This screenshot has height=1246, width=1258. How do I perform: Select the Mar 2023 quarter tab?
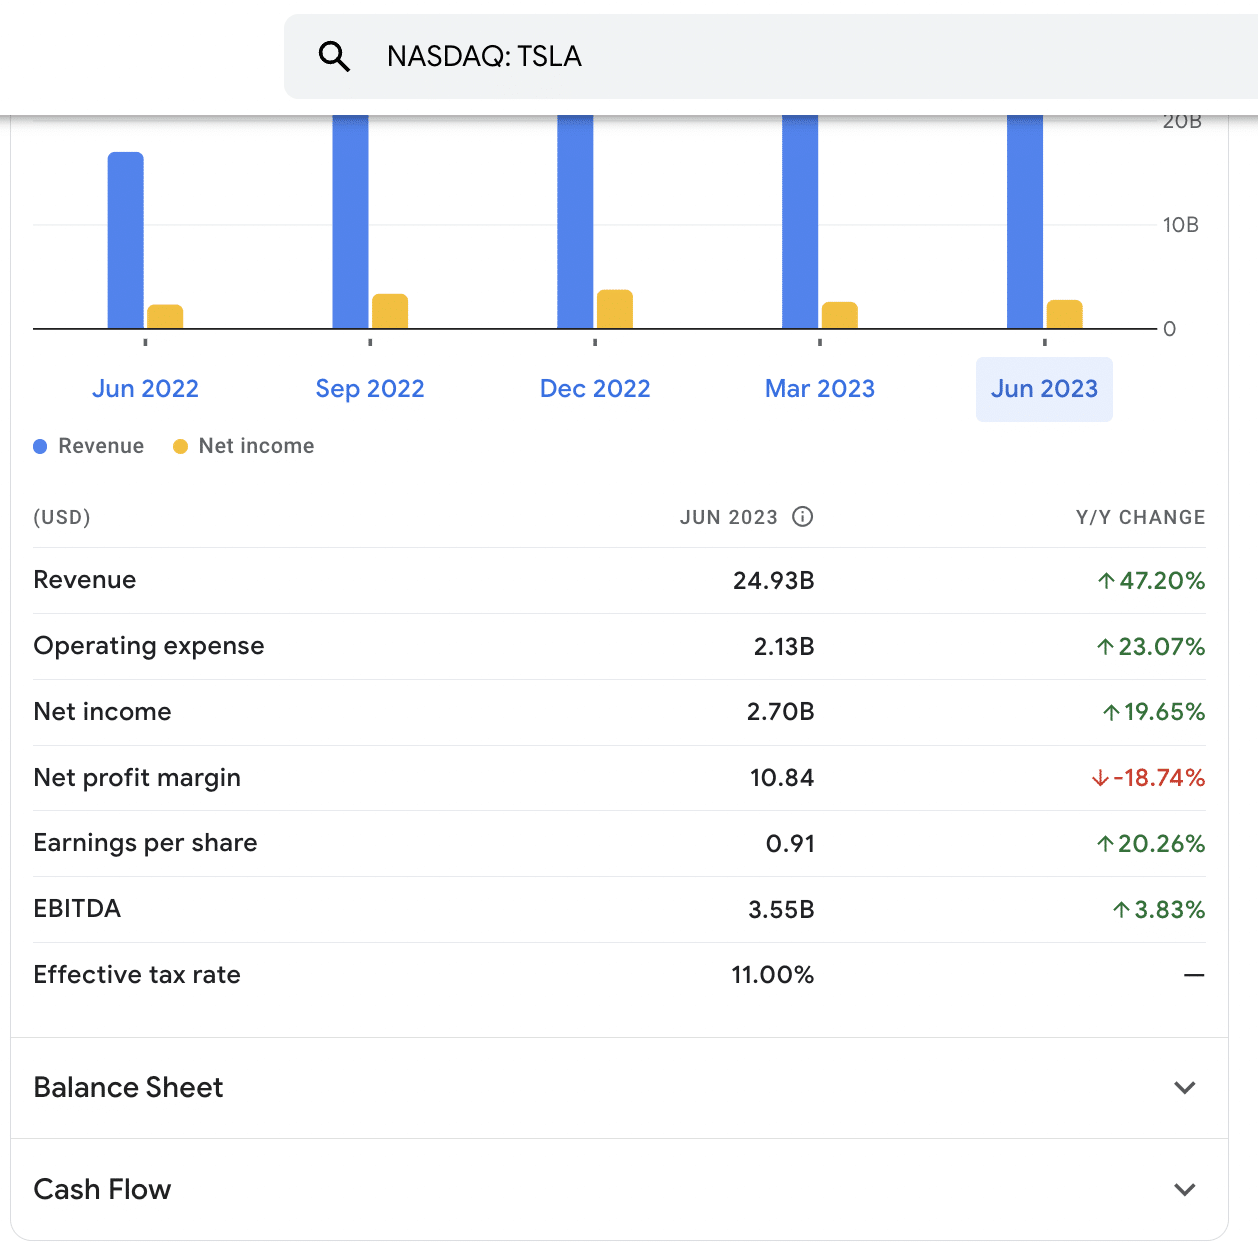tap(820, 388)
